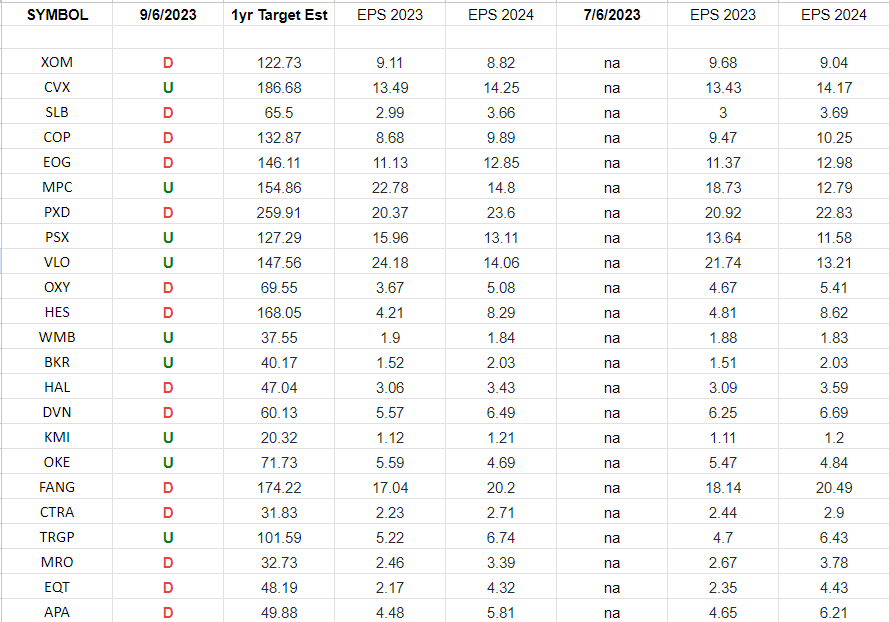The width and height of the screenshot is (889, 622).
Task: Click the HES symbol cell
Action: click(x=57, y=312)
